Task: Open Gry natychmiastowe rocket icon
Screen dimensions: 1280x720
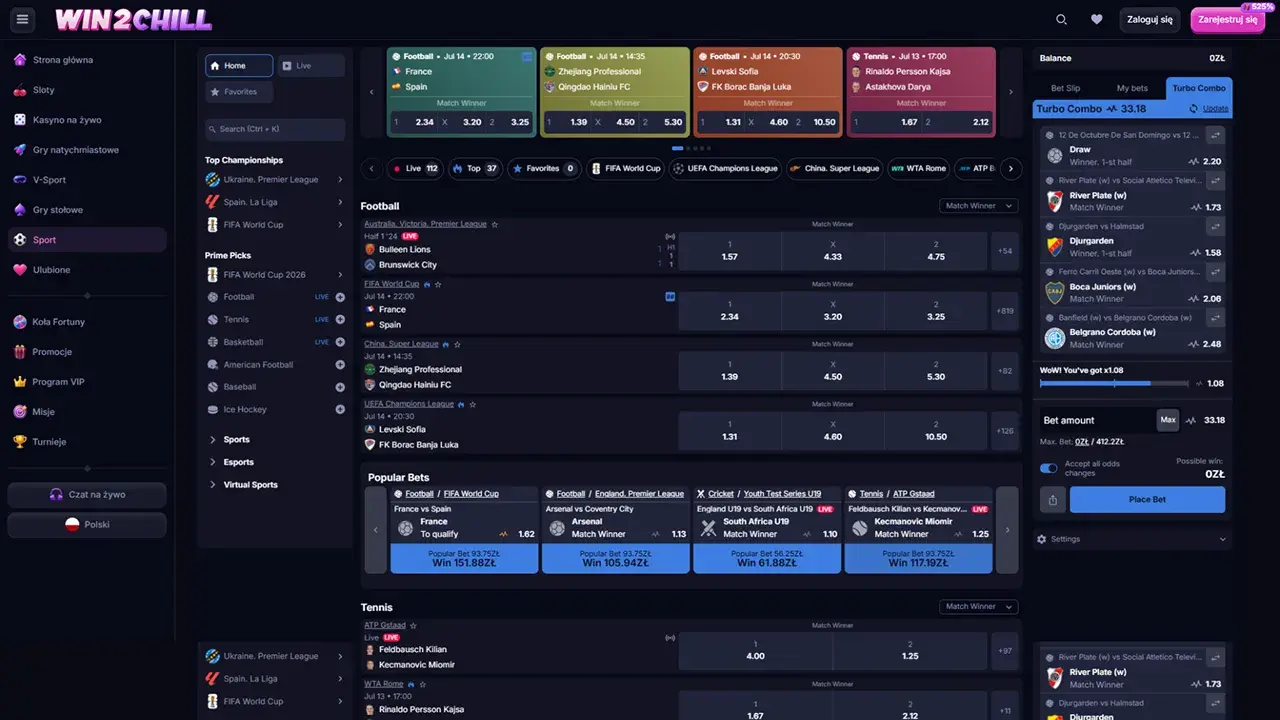Action: click(x=20, y=150)
